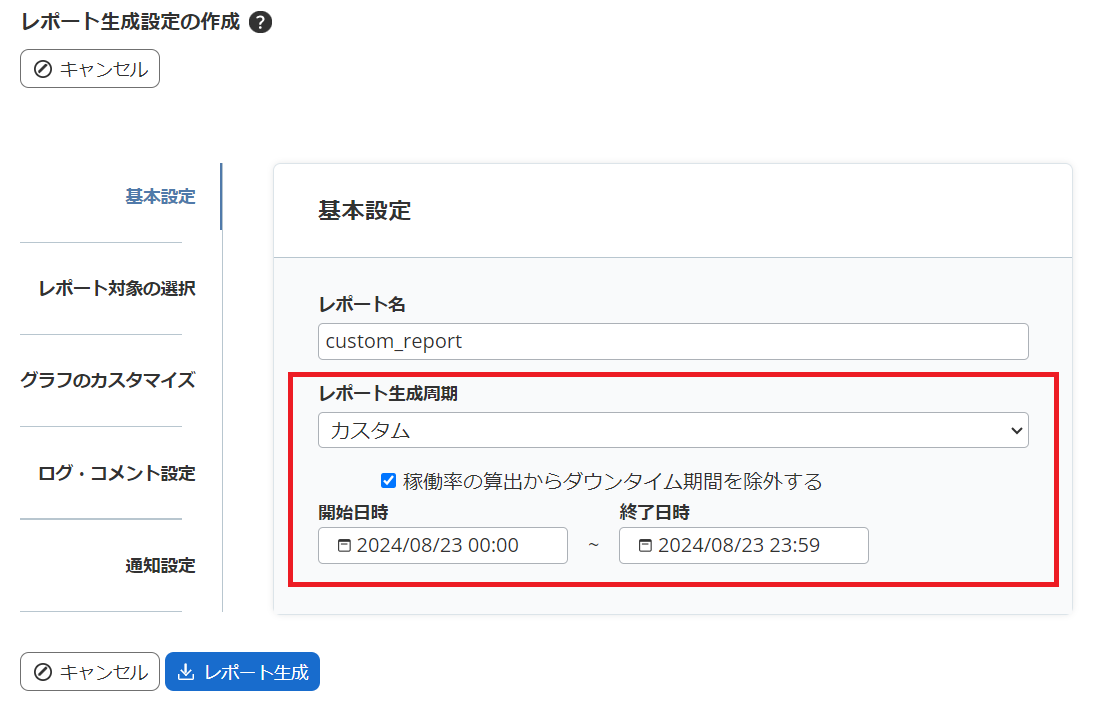Image resolution: width=1099 pixels, height=708 pixels.
Task: Cancel using the bottom キャンセル button
Action: 89,671
